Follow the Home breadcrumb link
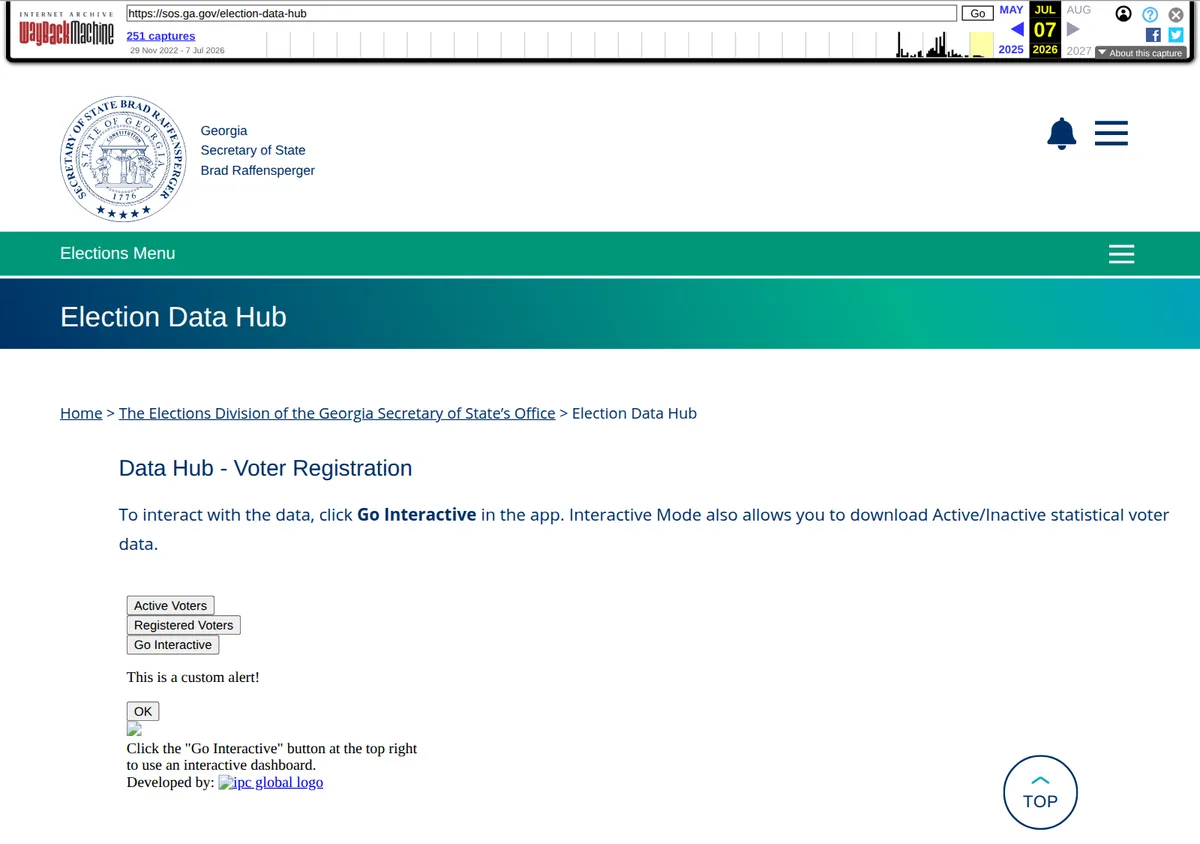 [x=81, y=413]
